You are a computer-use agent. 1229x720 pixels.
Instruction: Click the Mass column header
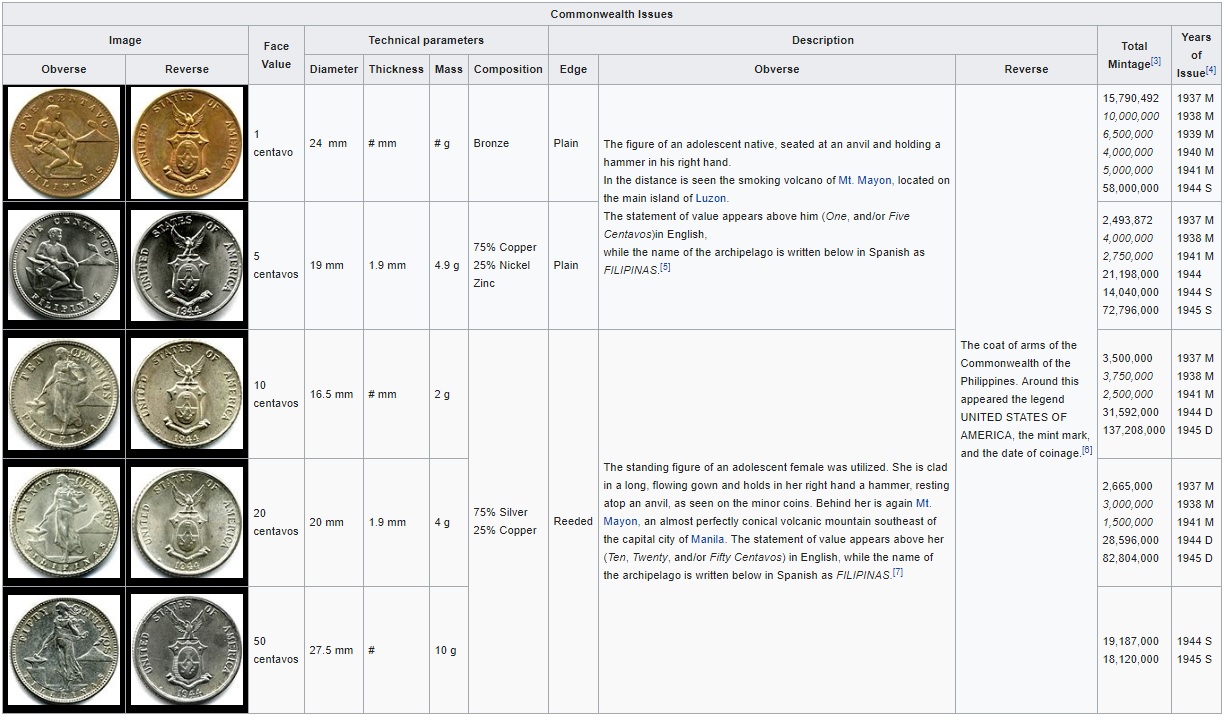coord(449,69)
